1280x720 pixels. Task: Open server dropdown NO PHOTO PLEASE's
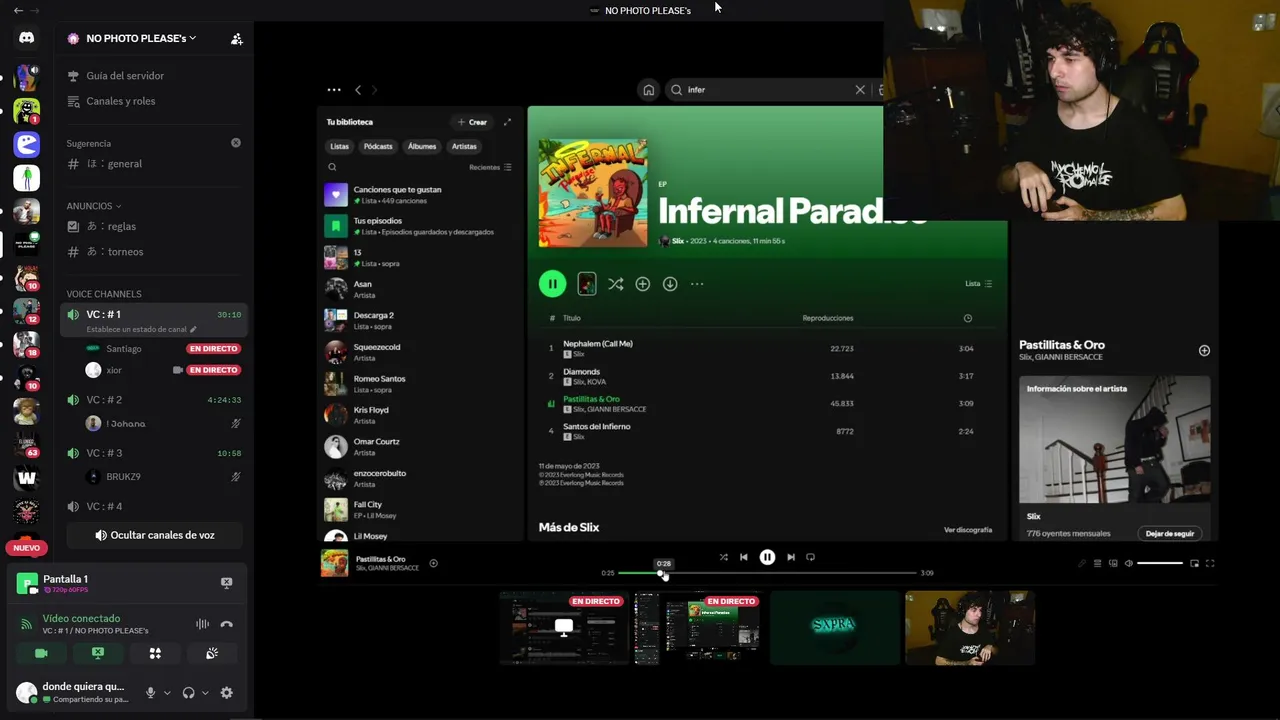pyautogui.click(x=140, y=38)
